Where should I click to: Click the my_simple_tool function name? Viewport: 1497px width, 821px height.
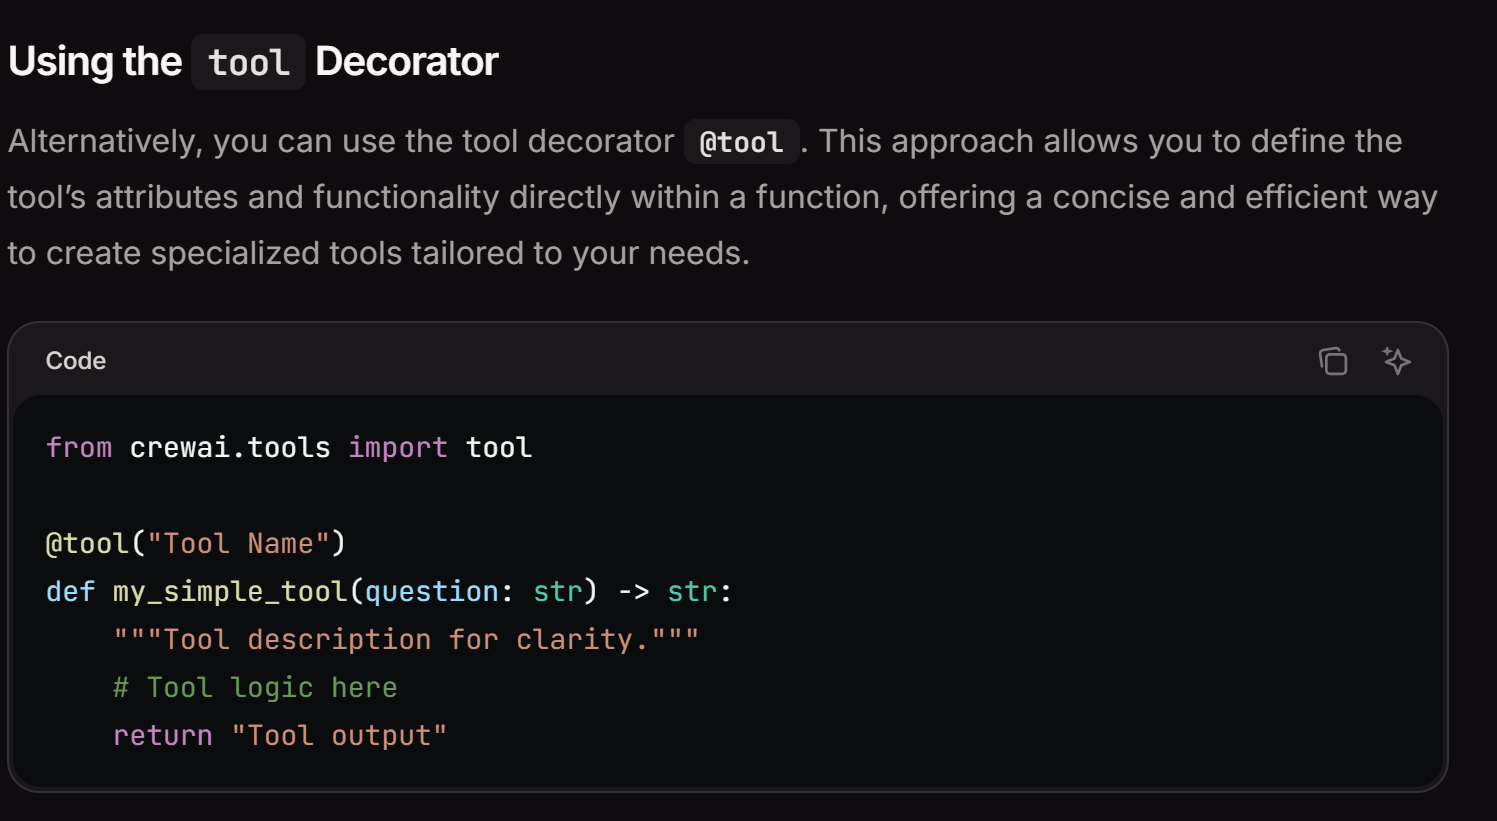coord(229,591)
